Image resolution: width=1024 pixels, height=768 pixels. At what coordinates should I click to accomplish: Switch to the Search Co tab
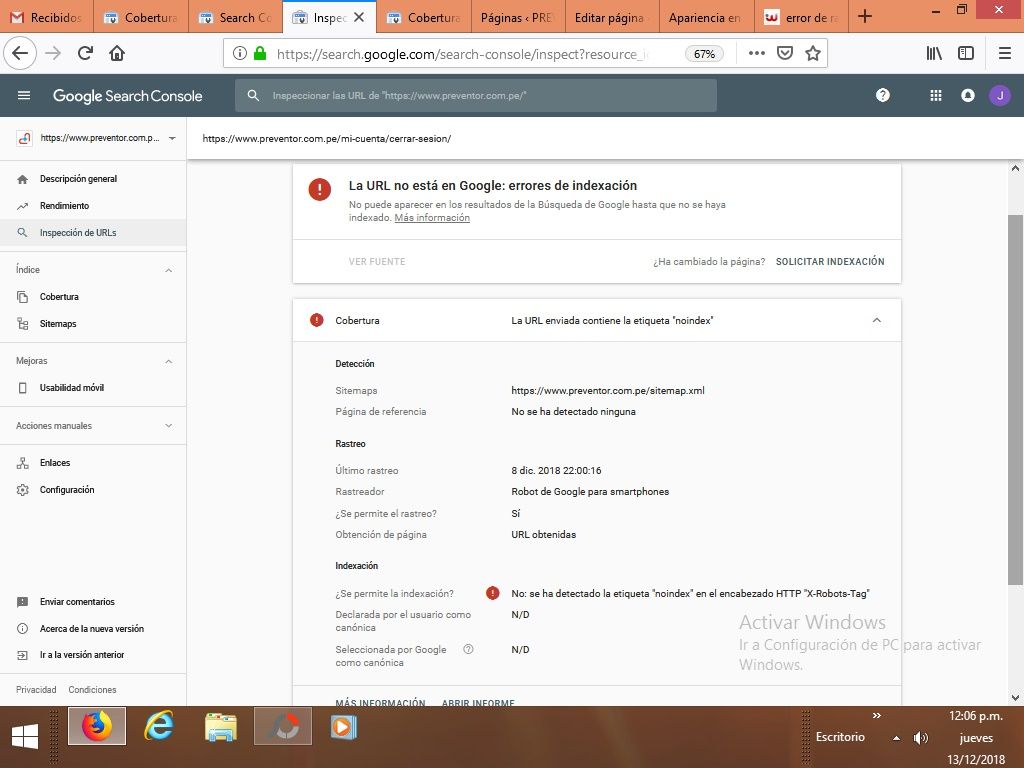tap(235, 17)
